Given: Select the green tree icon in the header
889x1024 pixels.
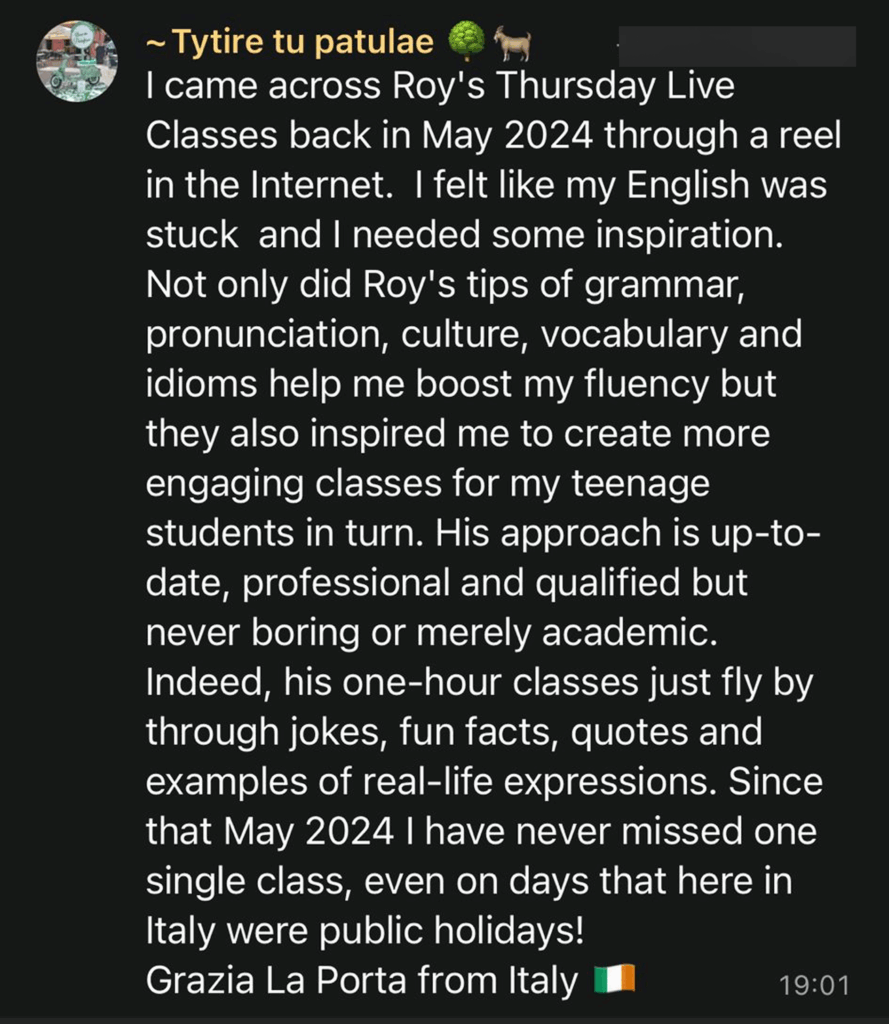Looking at the screenshot, I should pyautogui.click(x=466, y=42).
